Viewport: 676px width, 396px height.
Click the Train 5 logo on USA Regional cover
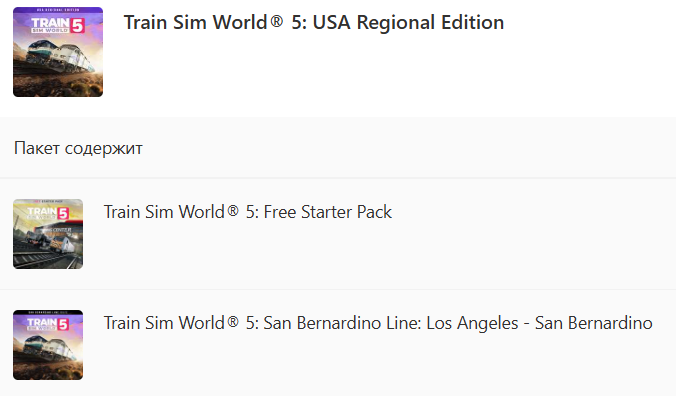pos(58,25)
